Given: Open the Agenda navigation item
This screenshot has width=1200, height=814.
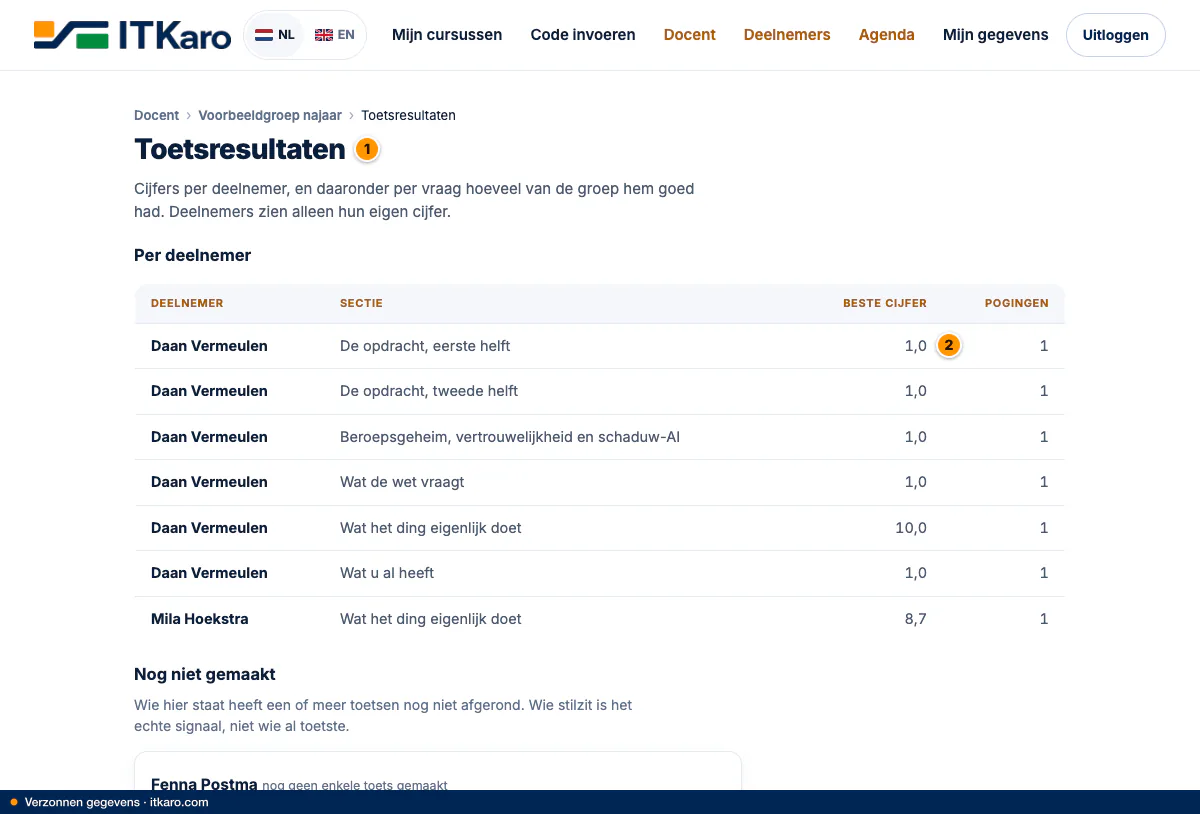Looking at the screenshot, I should (887, 35).
